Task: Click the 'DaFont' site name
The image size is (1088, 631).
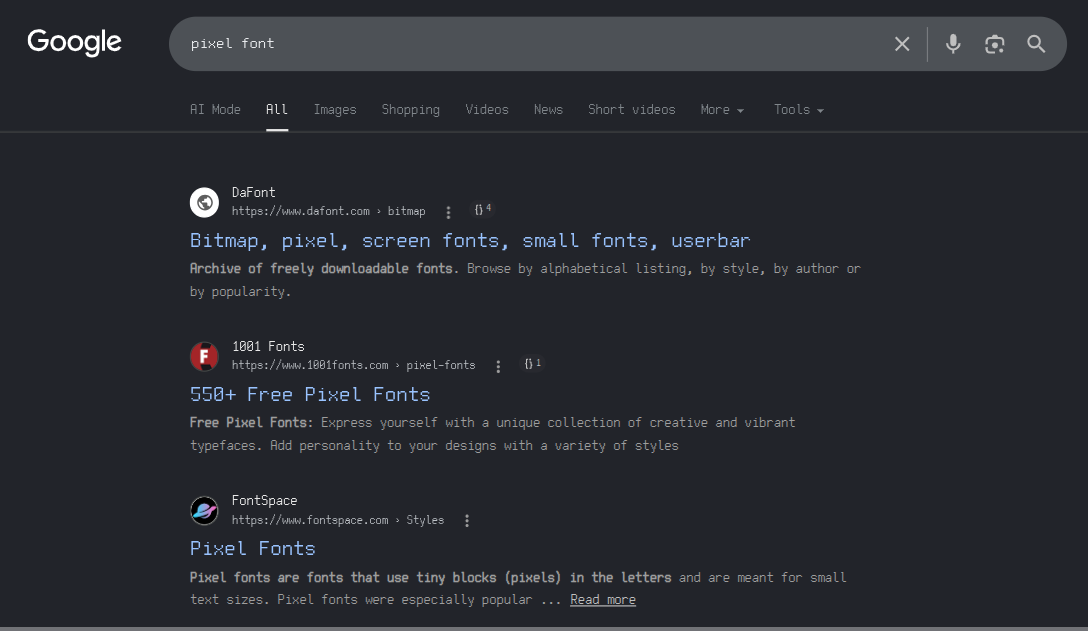Action: [253, 192]
